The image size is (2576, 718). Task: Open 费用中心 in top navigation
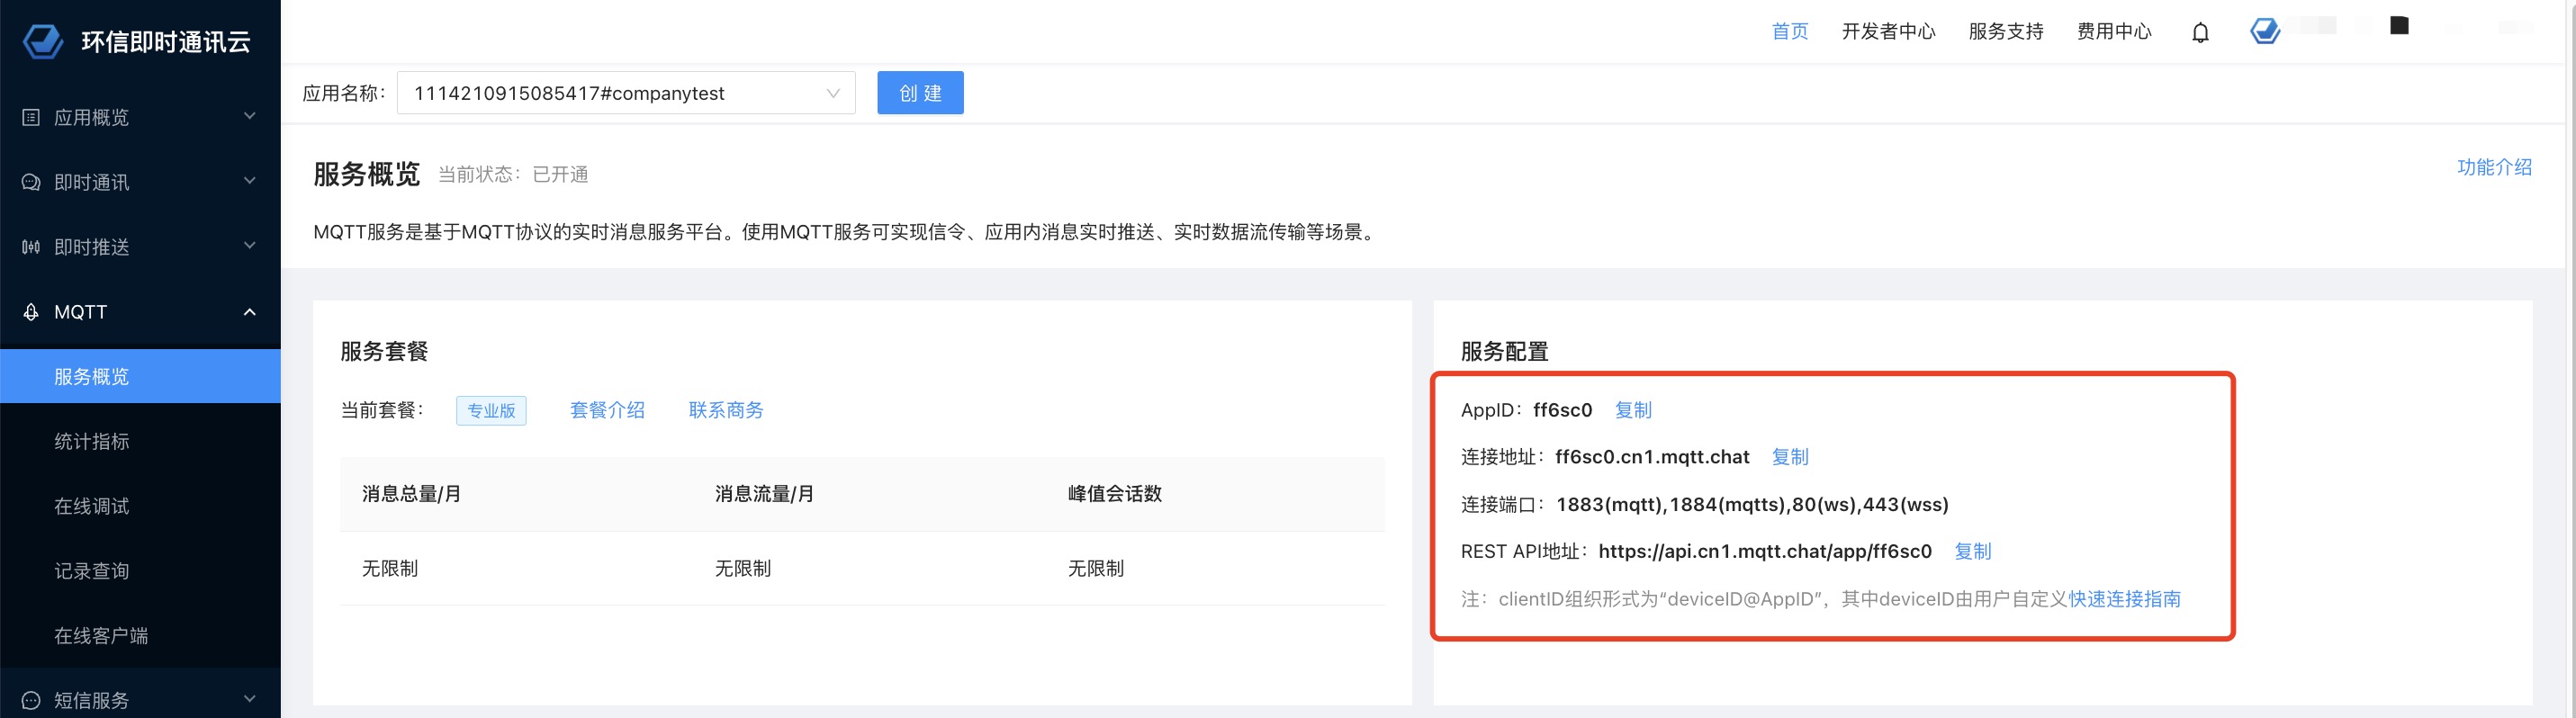[x=2114, y=32]
